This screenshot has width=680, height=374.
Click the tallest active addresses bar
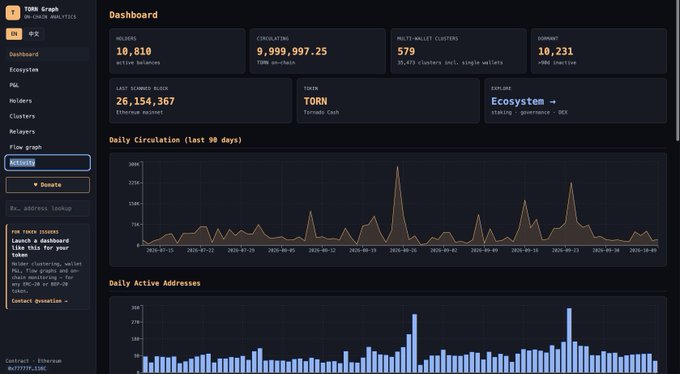point(569,340)
